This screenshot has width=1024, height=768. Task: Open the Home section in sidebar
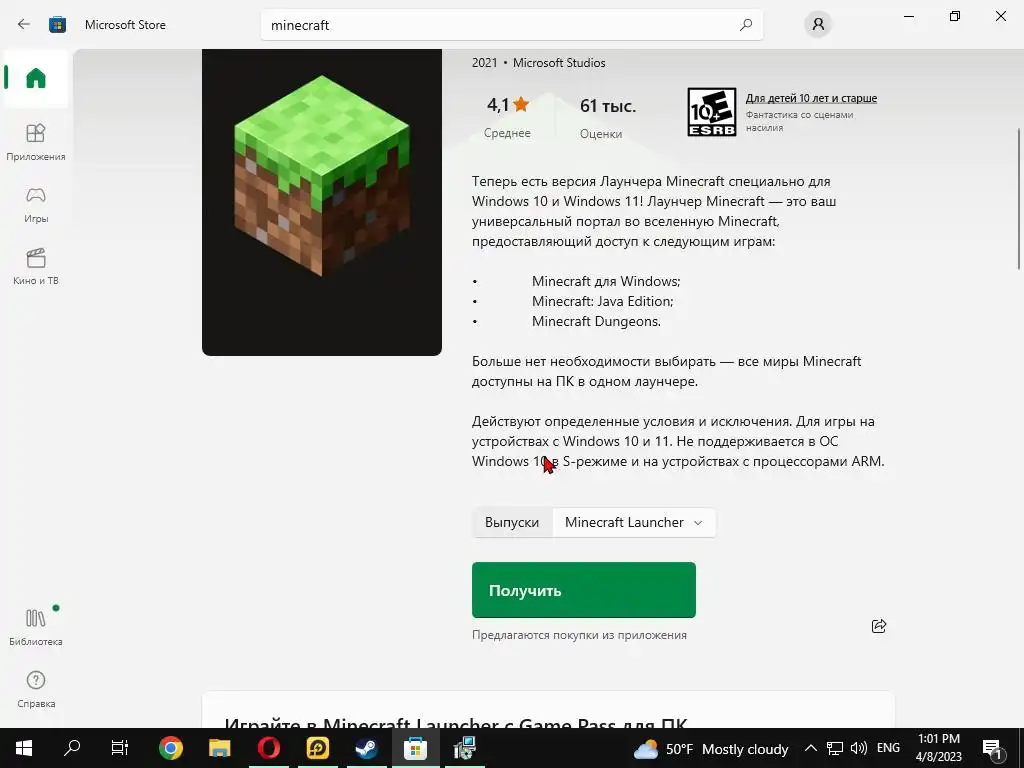tap(36, 78)
